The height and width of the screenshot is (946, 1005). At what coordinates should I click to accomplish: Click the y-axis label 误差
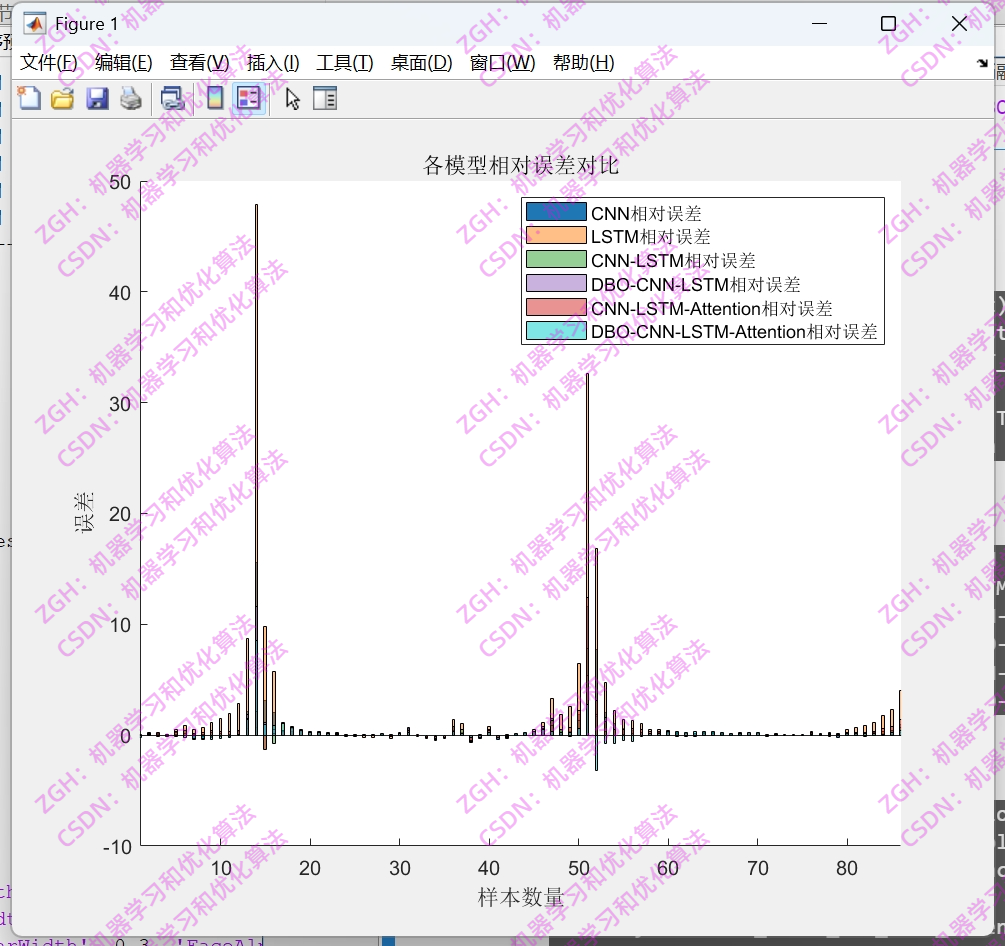(x=84, y=513)
